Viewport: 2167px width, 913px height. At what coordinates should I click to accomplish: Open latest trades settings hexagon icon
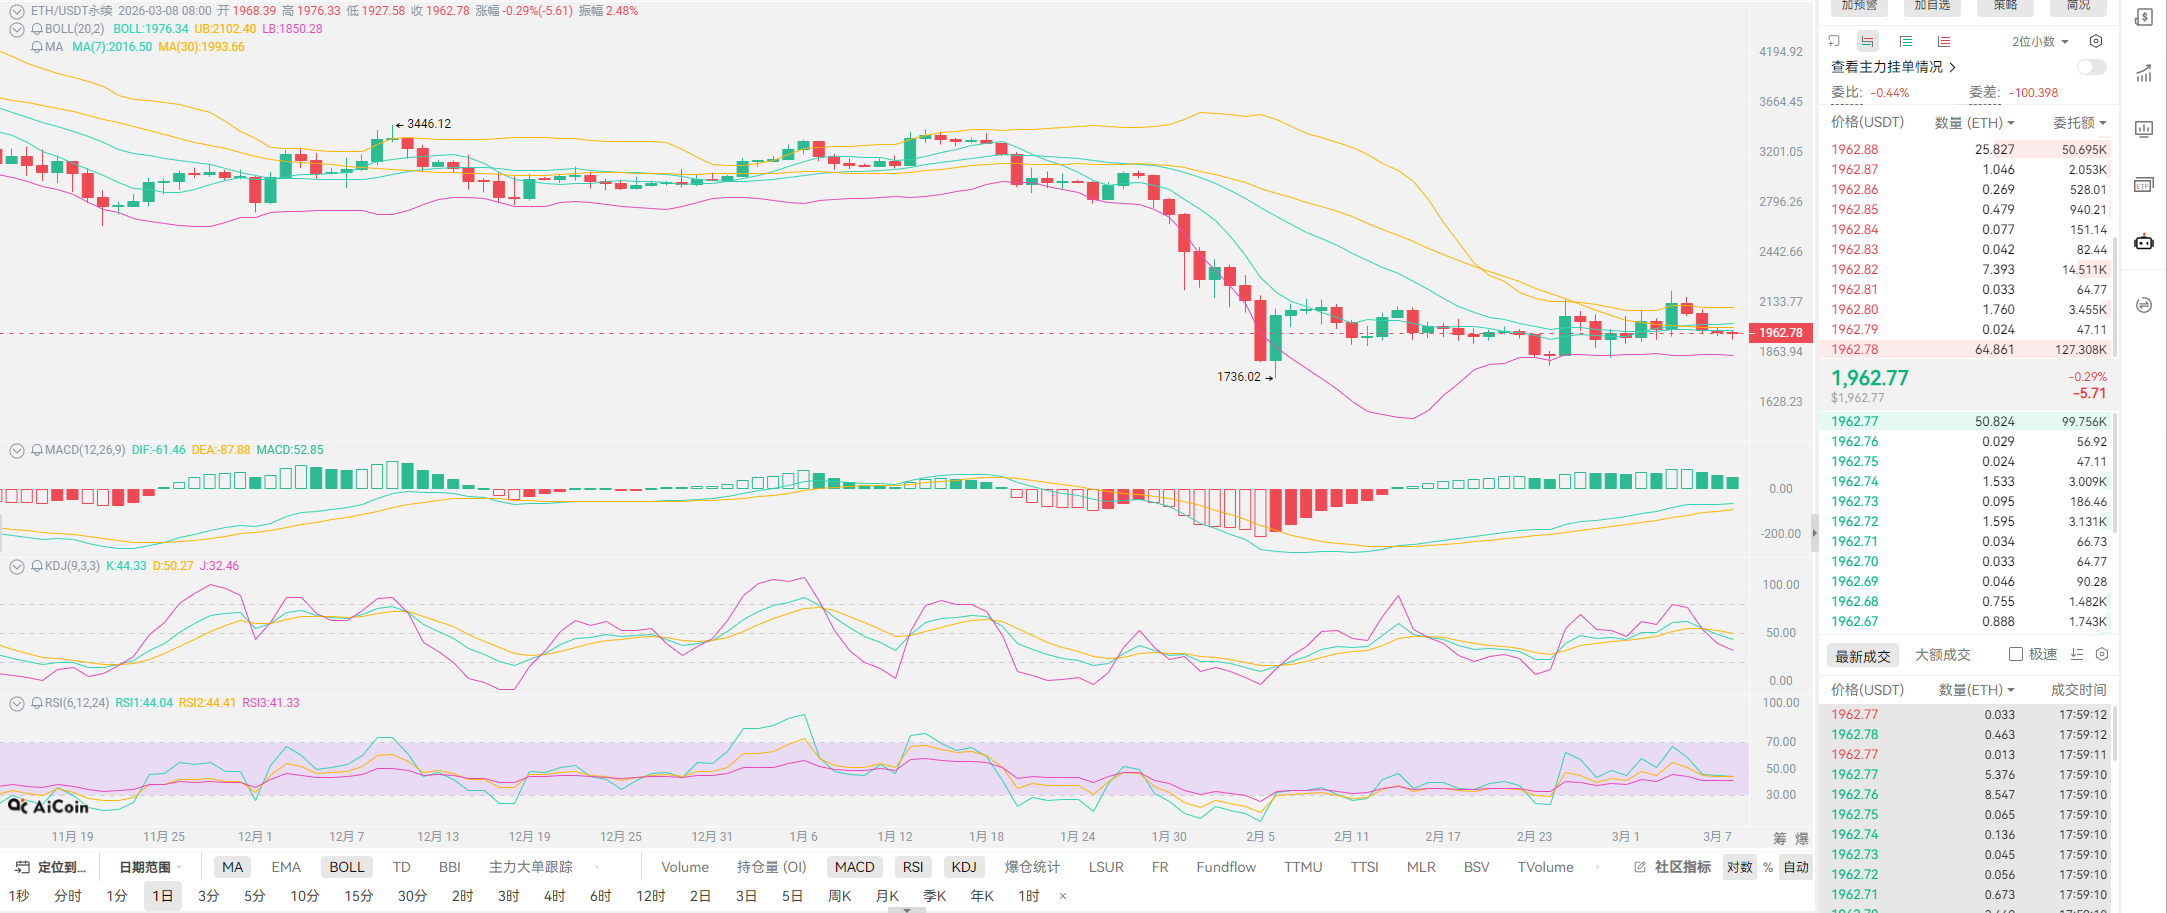pos(2102,654)
